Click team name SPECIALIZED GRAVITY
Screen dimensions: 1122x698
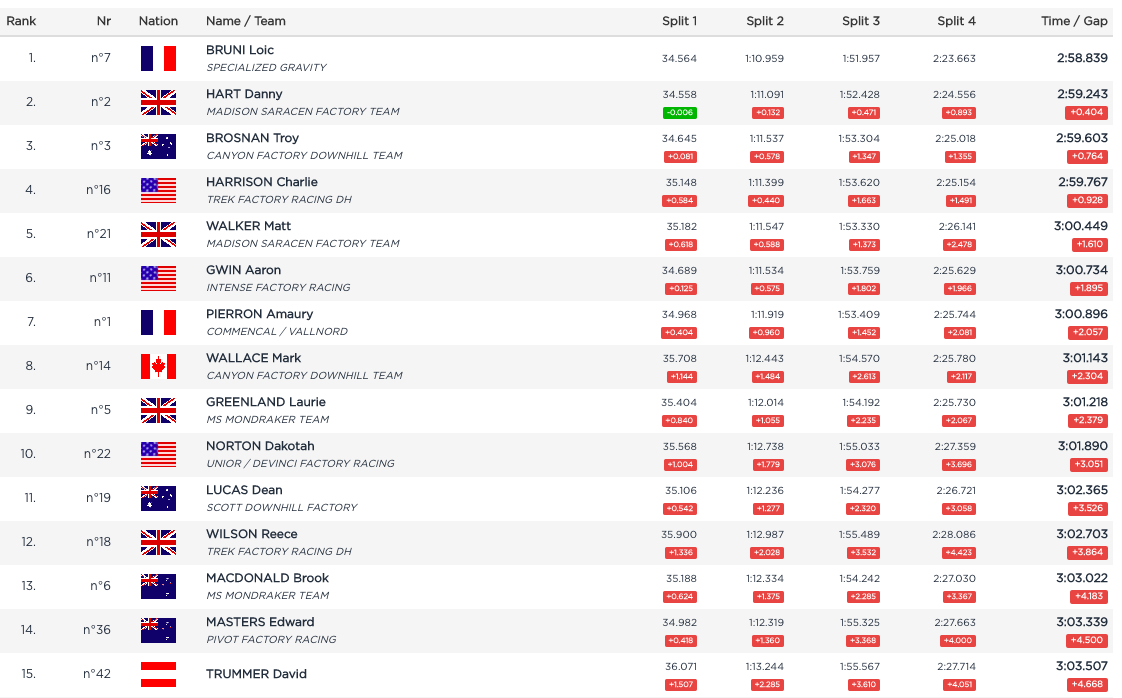(266, 68)
